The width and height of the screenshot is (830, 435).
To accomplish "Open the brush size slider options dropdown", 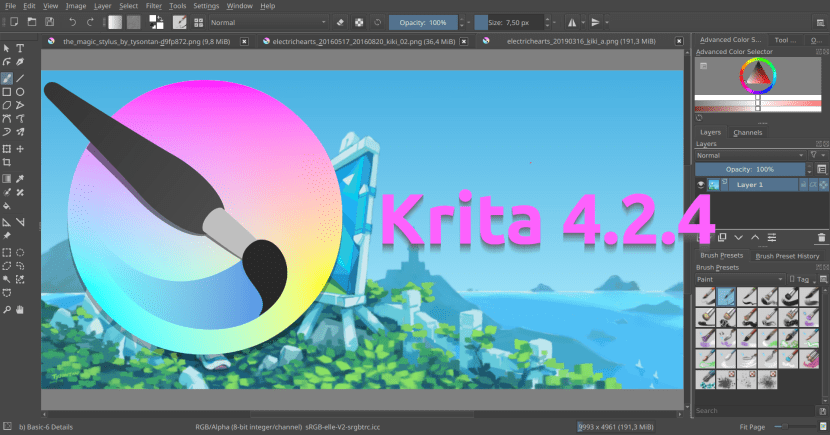I will [554, 22].
